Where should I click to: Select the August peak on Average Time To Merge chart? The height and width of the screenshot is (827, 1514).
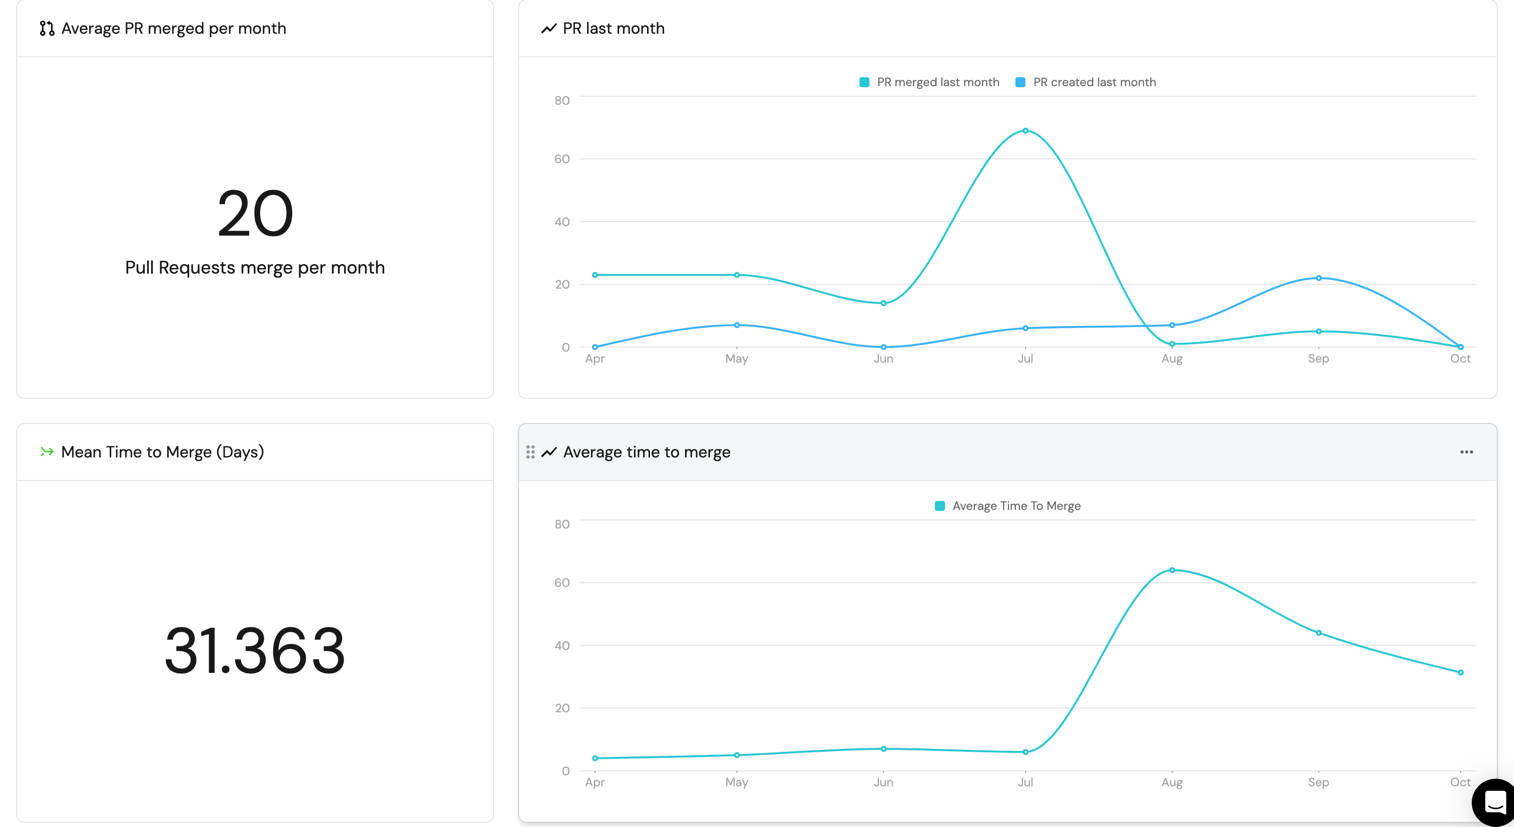[x=1172, y=570]
